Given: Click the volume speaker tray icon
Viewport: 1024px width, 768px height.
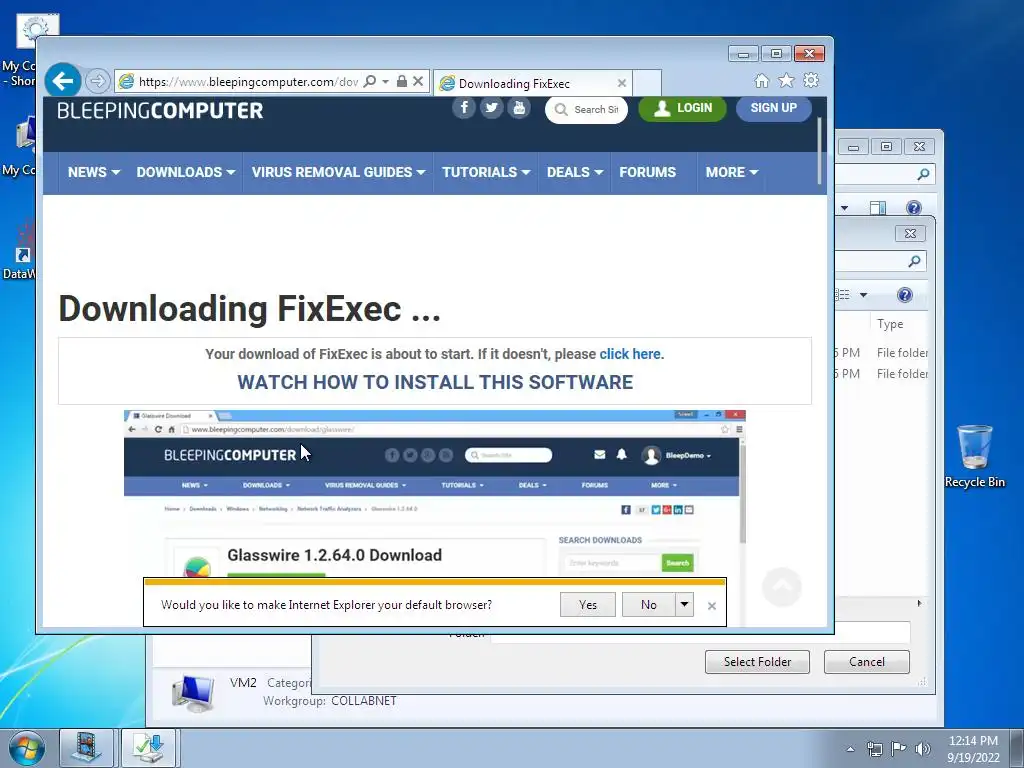Looking at the screenshot, I should 923,749.
